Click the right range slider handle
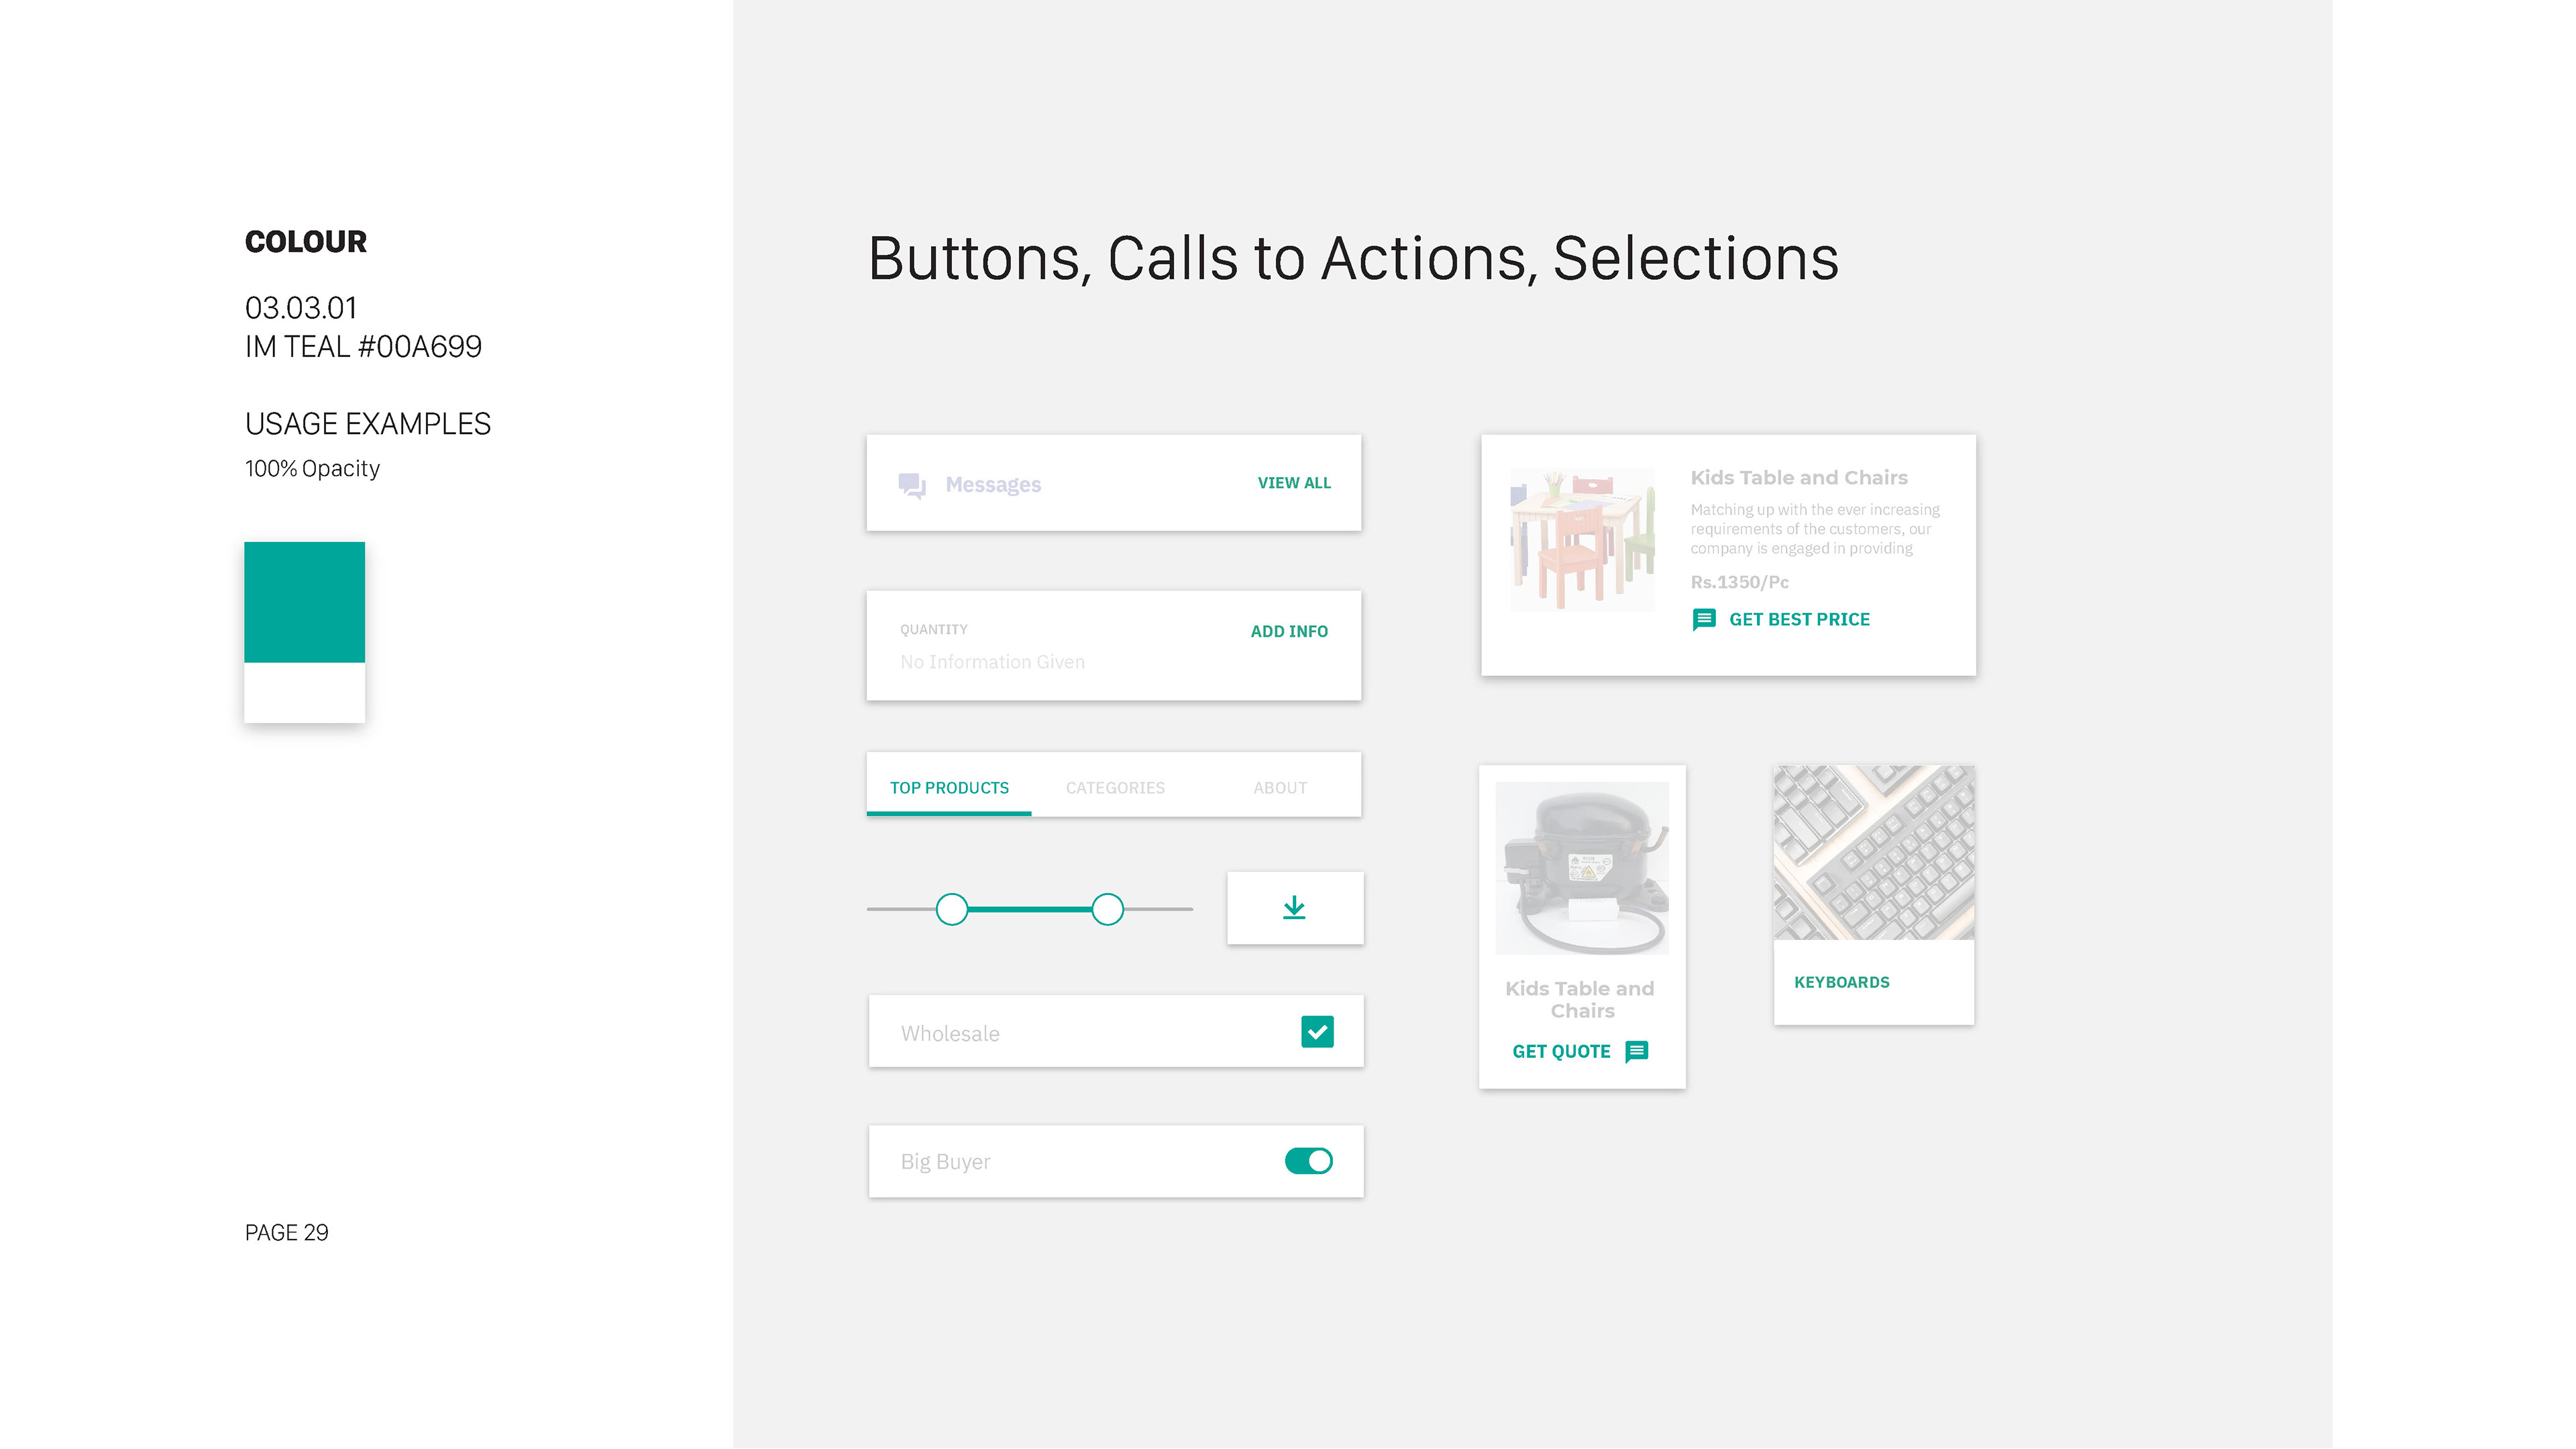The height and width of the screenshot is (1449, 2576). pos(1107,909)
